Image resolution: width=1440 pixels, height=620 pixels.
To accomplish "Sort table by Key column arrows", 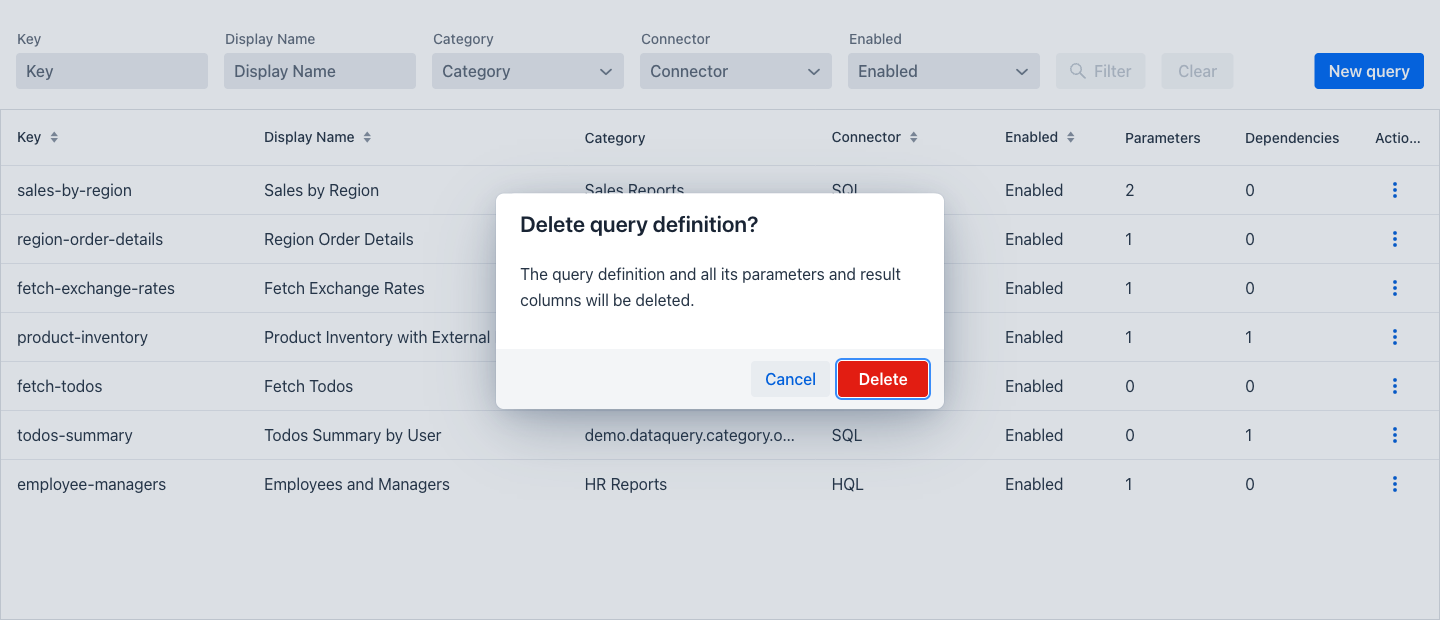I will coord(54,137).
